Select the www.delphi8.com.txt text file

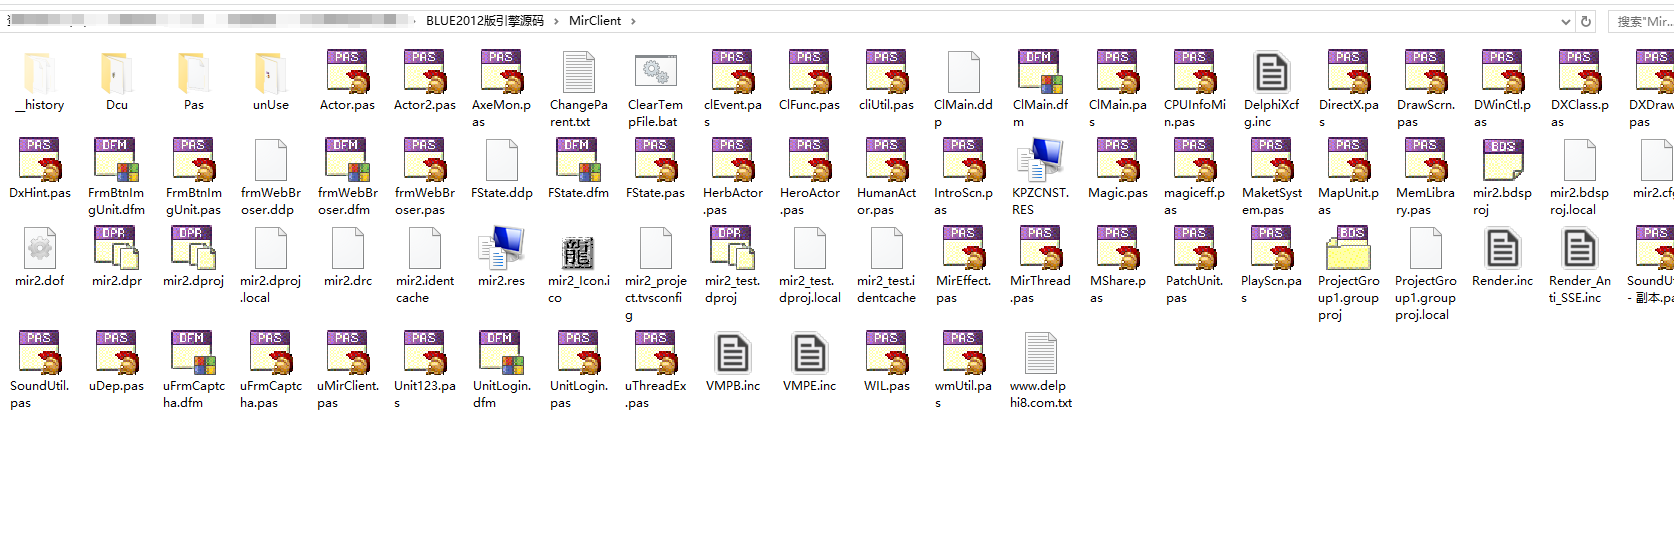(x=1040, y=356)
